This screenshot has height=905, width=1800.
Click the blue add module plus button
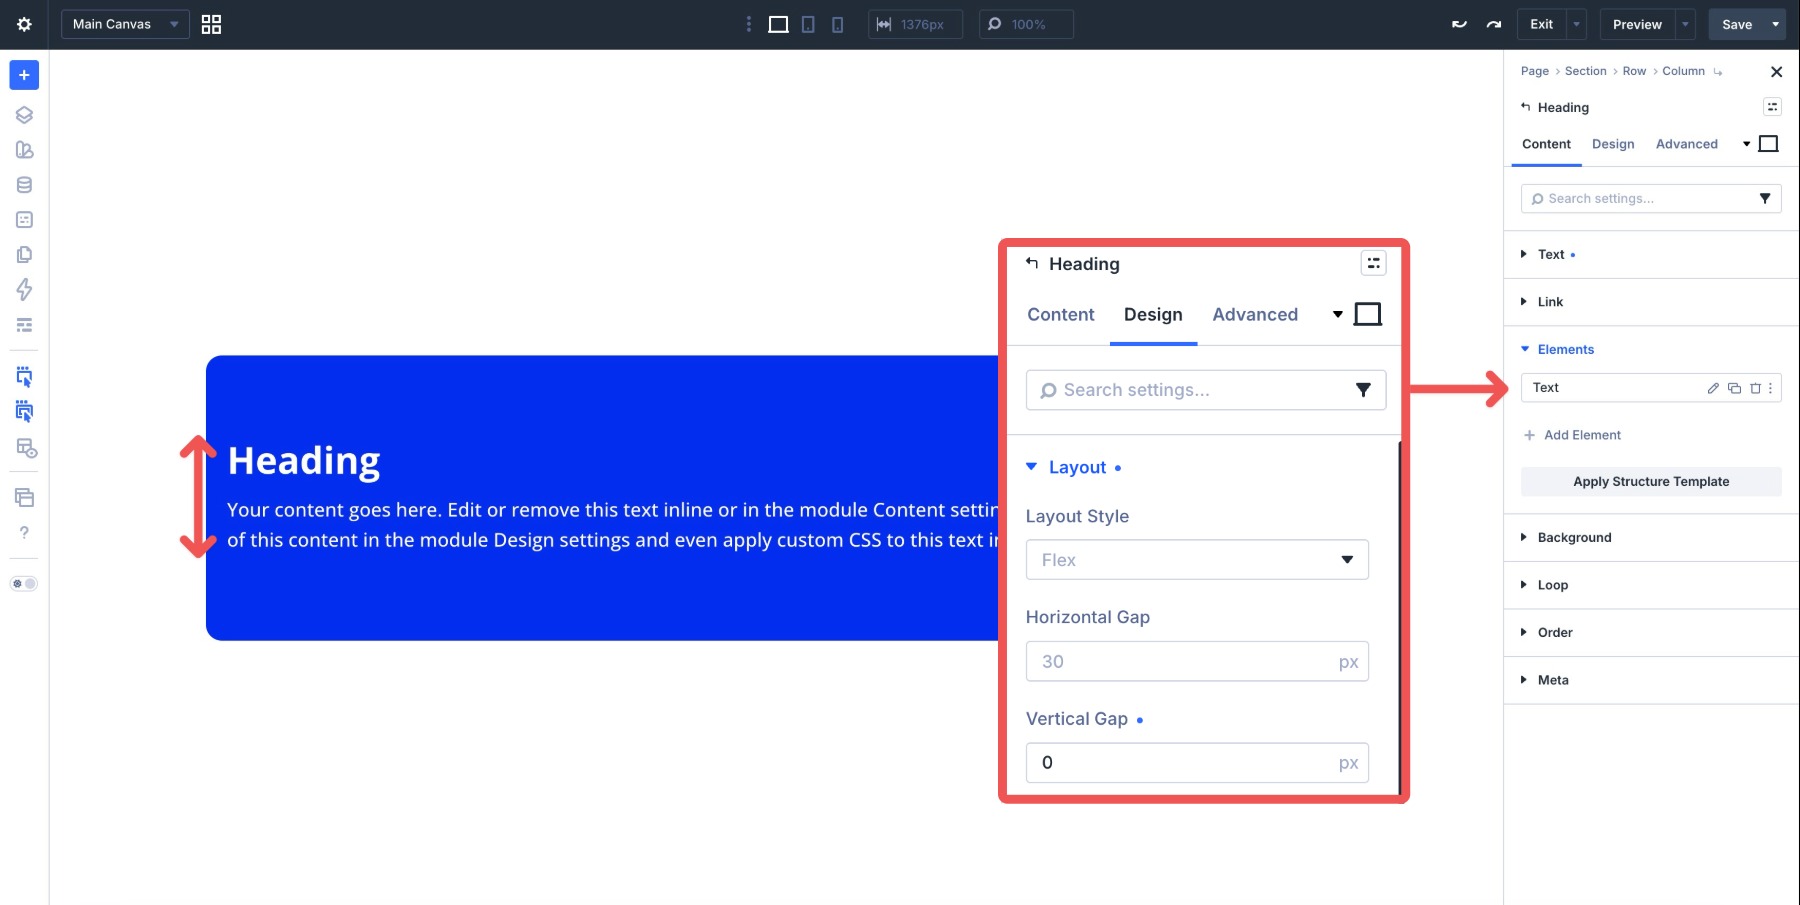click(x=24, y=75)
